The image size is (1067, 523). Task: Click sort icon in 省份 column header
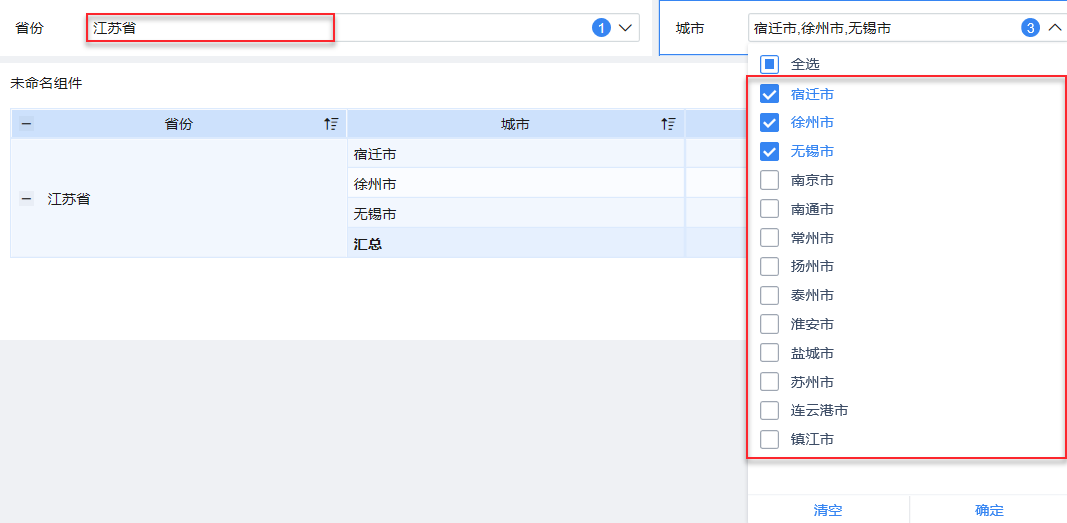pyautogui.click(x=331, y=124)
